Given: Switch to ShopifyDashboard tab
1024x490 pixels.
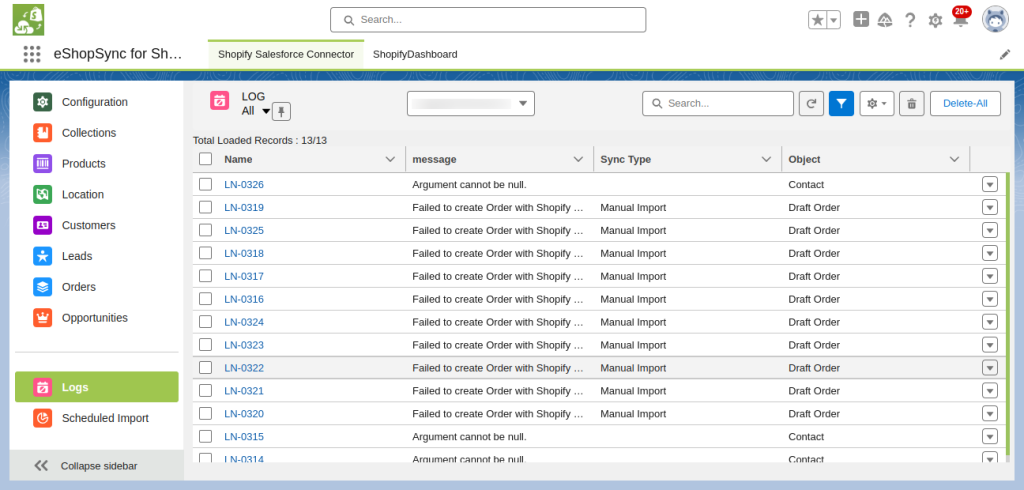Looking at the screenshot, I should click(x=415, y=54).
